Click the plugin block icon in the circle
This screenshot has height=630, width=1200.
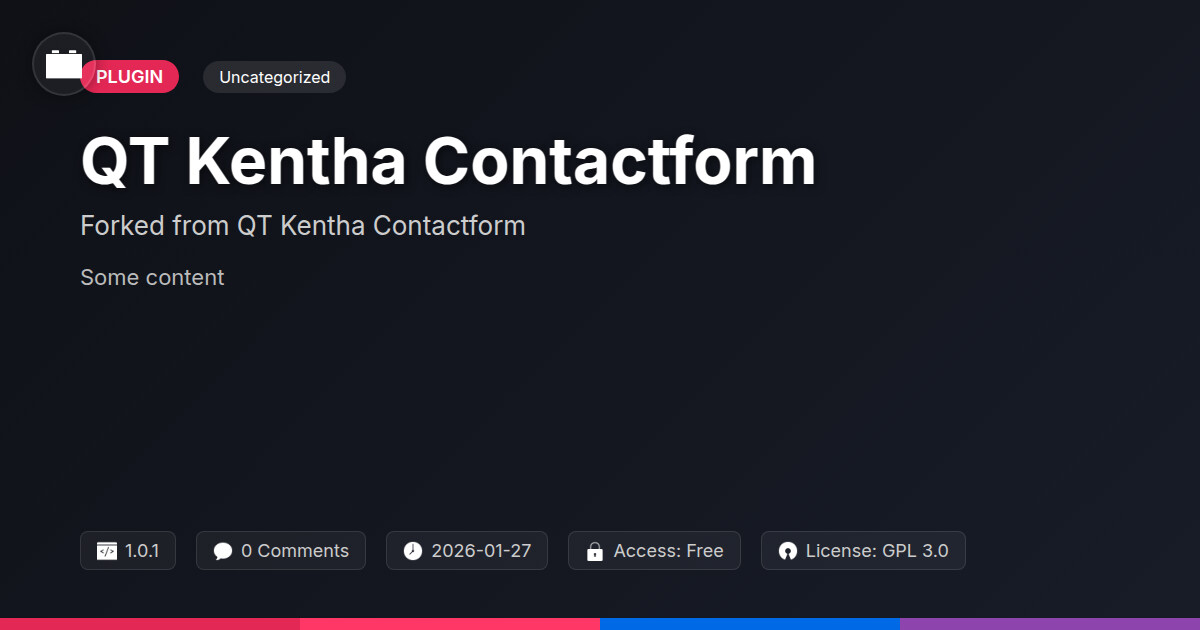tap(64, 65)
